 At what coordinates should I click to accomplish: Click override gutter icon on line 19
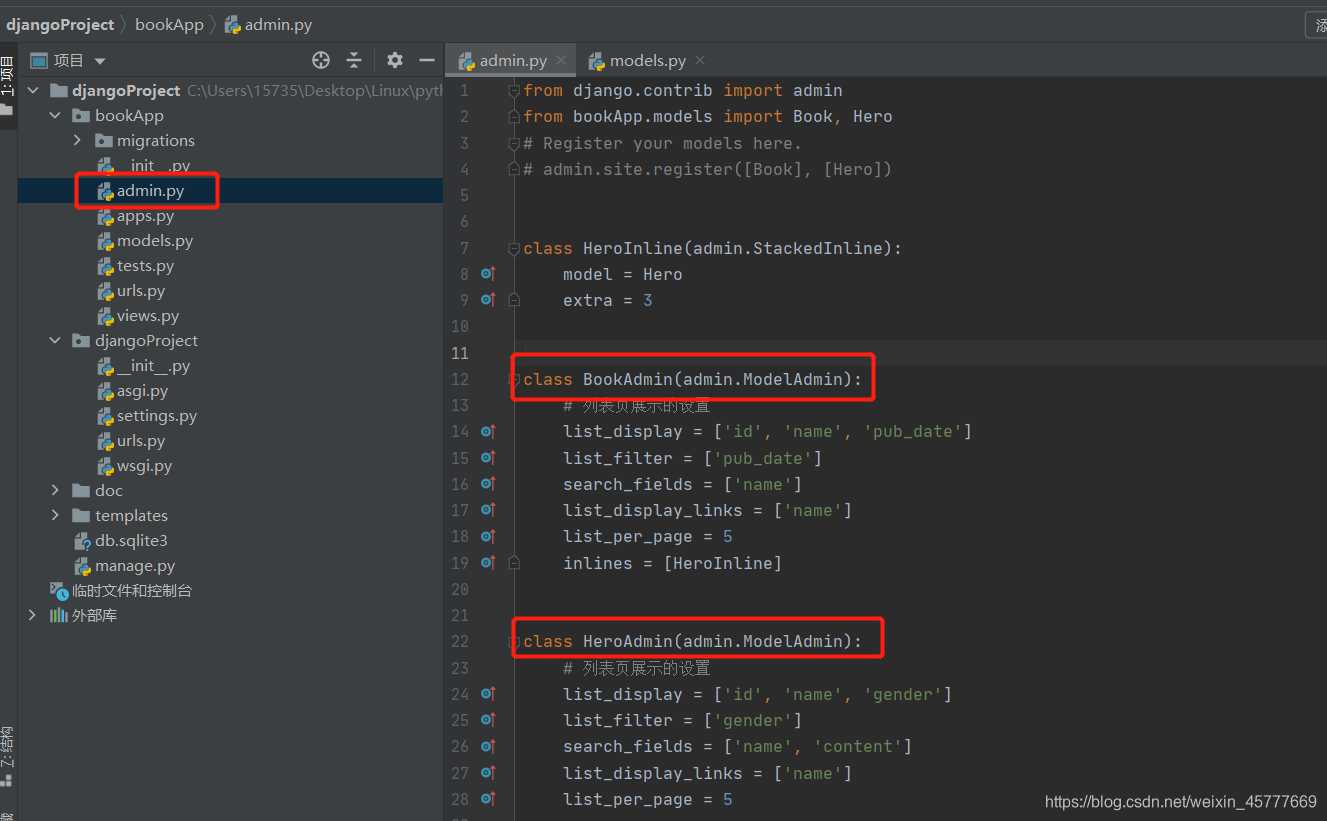coord(488,562)
